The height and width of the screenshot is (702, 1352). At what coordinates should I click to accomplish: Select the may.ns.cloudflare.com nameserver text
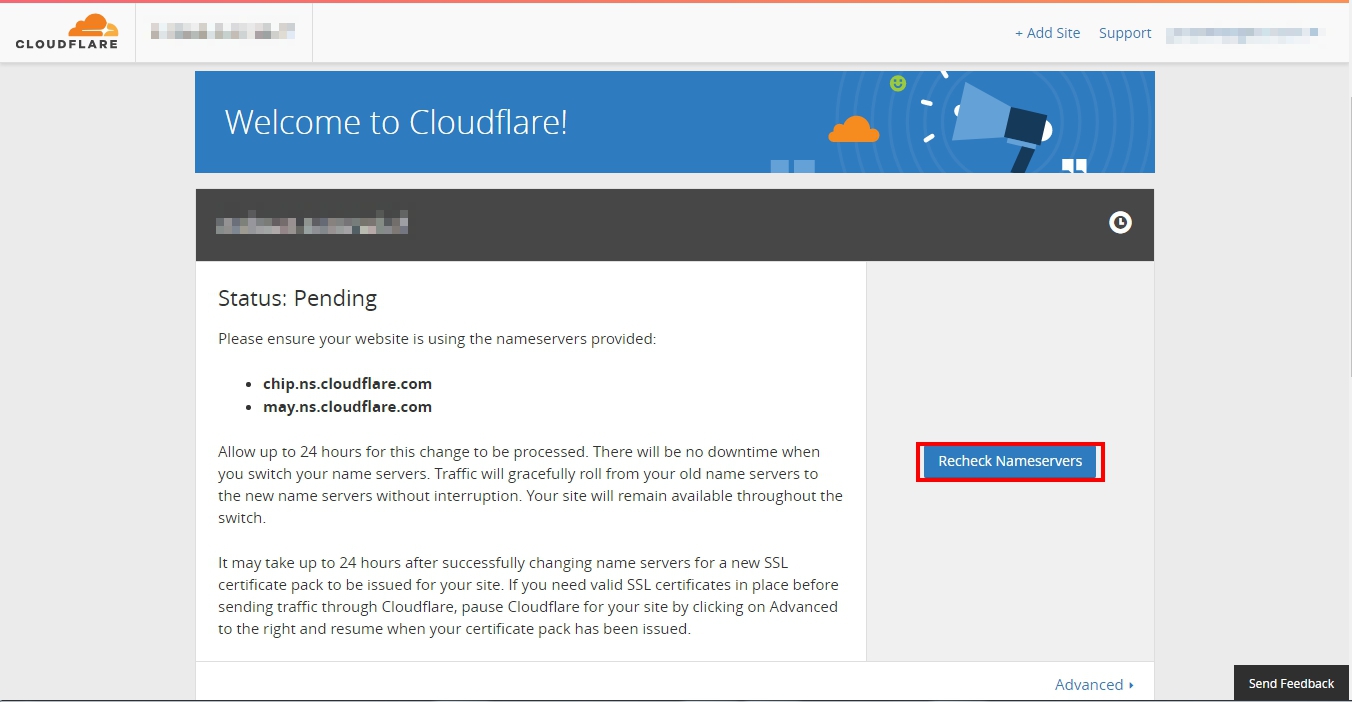[x=347, y=407]
